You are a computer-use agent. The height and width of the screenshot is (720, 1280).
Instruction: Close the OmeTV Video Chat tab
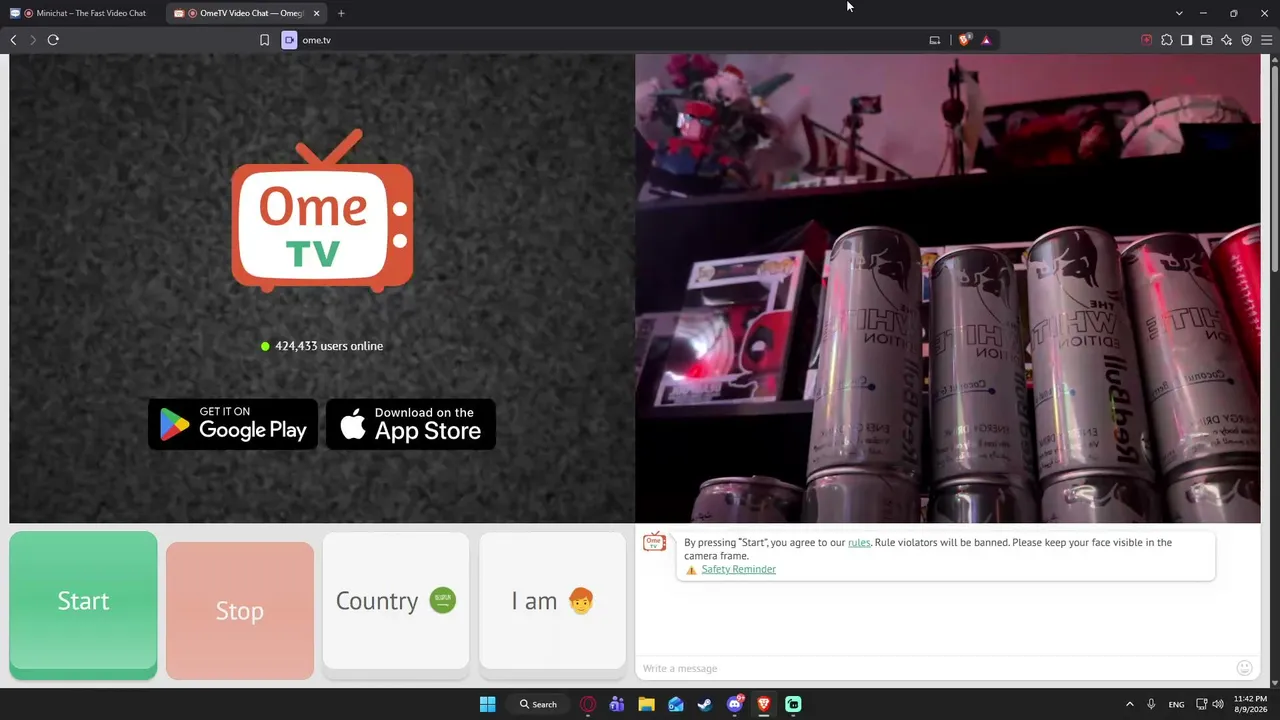(317, 13)
